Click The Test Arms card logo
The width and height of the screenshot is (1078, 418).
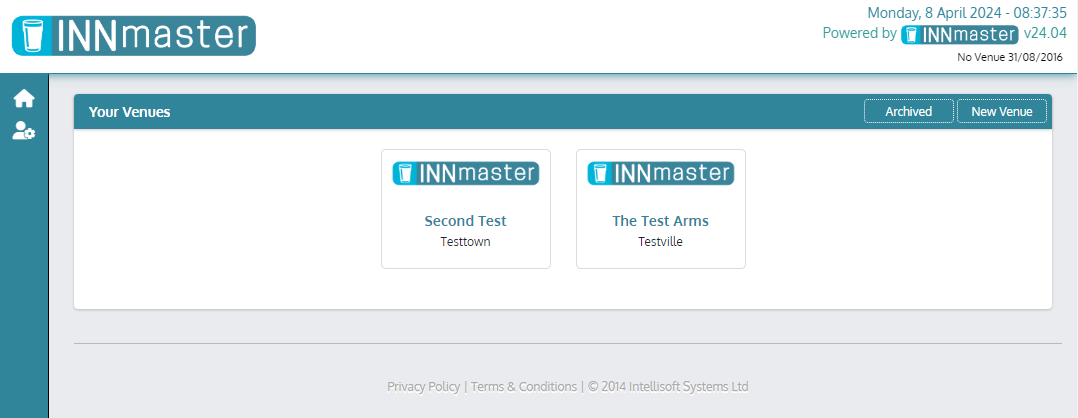(661, 173)
